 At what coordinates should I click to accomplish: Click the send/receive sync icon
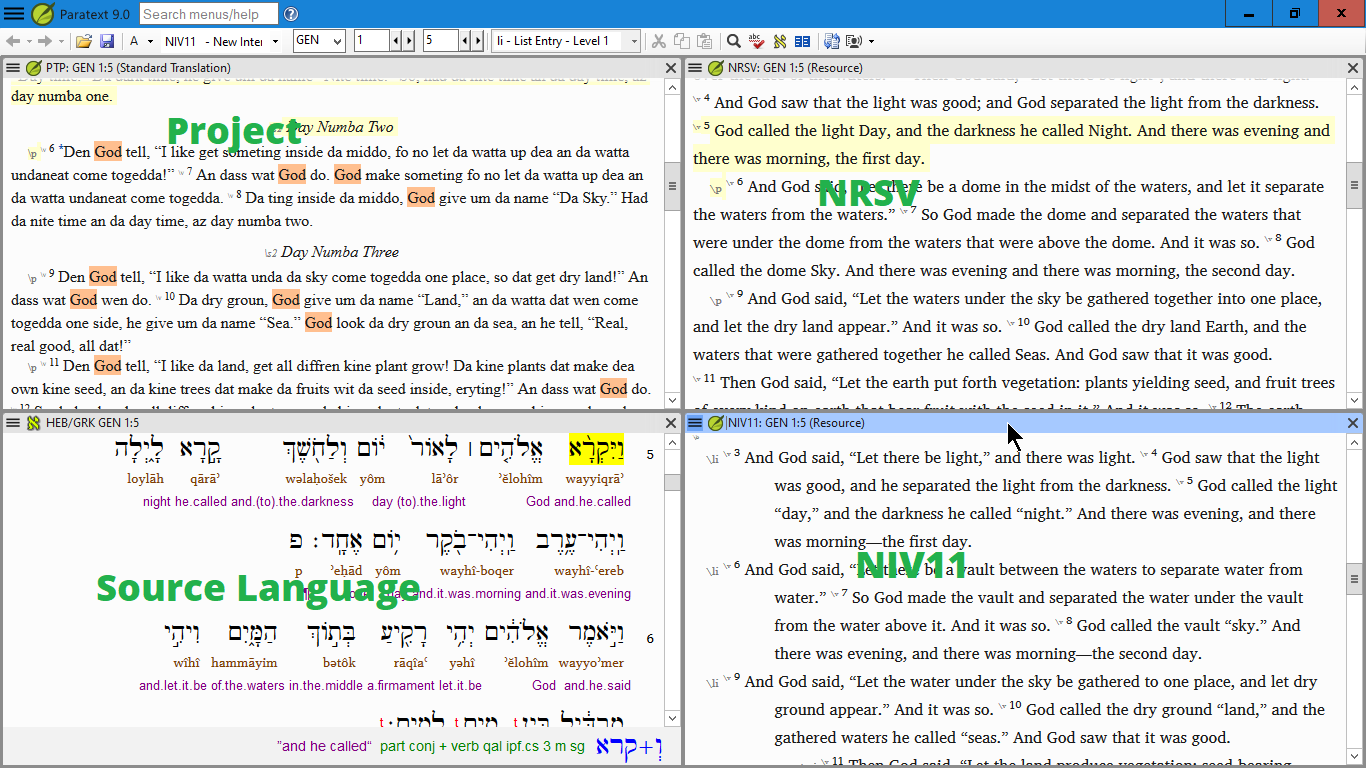(x=832, y=41)
